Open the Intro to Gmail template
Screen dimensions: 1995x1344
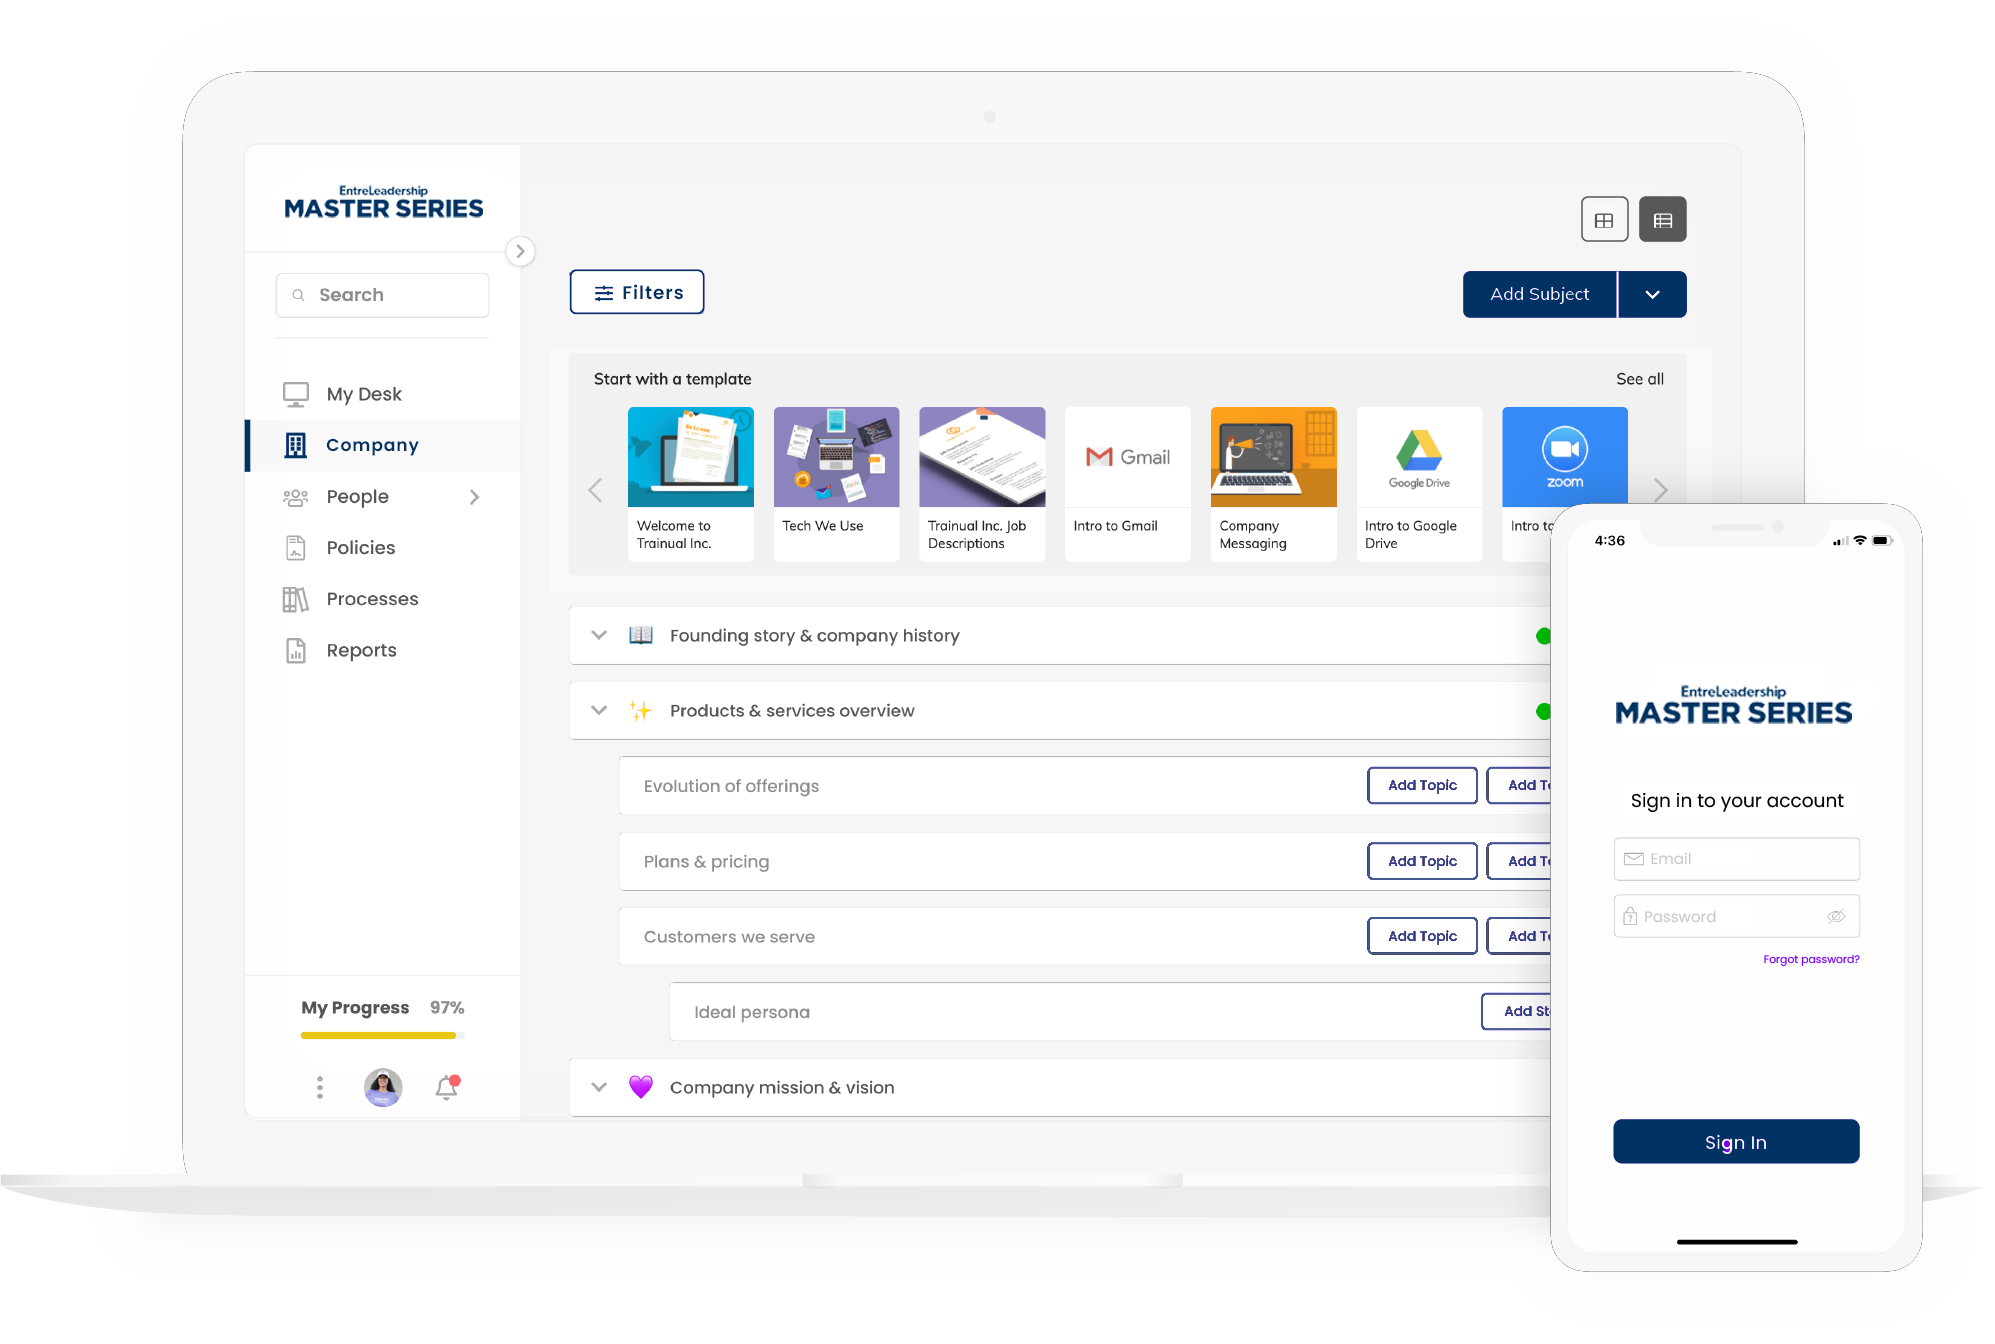(1127, 483)
